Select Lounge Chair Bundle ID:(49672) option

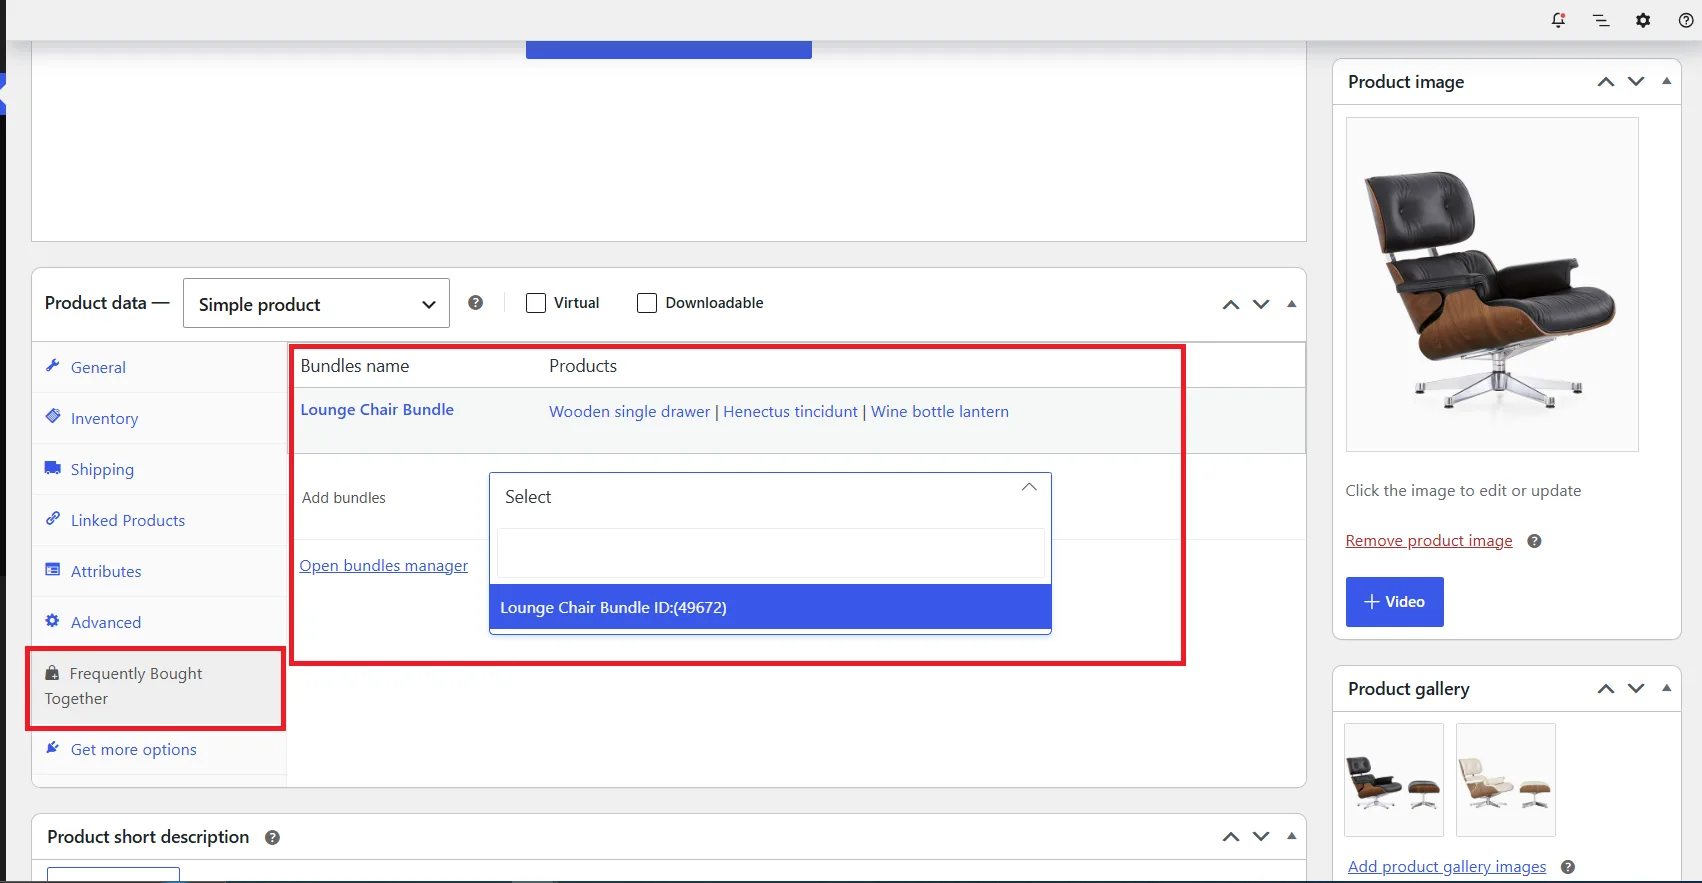(770, 607)
